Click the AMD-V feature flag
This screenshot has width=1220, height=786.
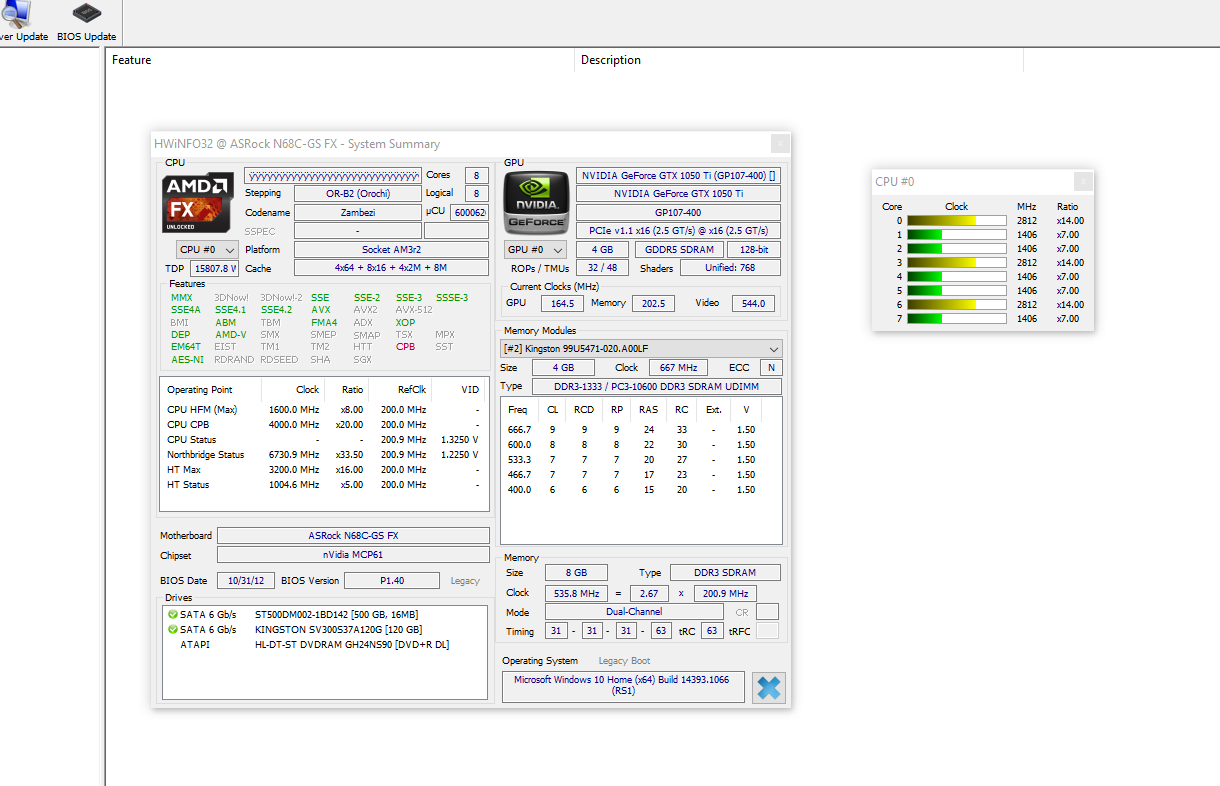tap(231, 335)
